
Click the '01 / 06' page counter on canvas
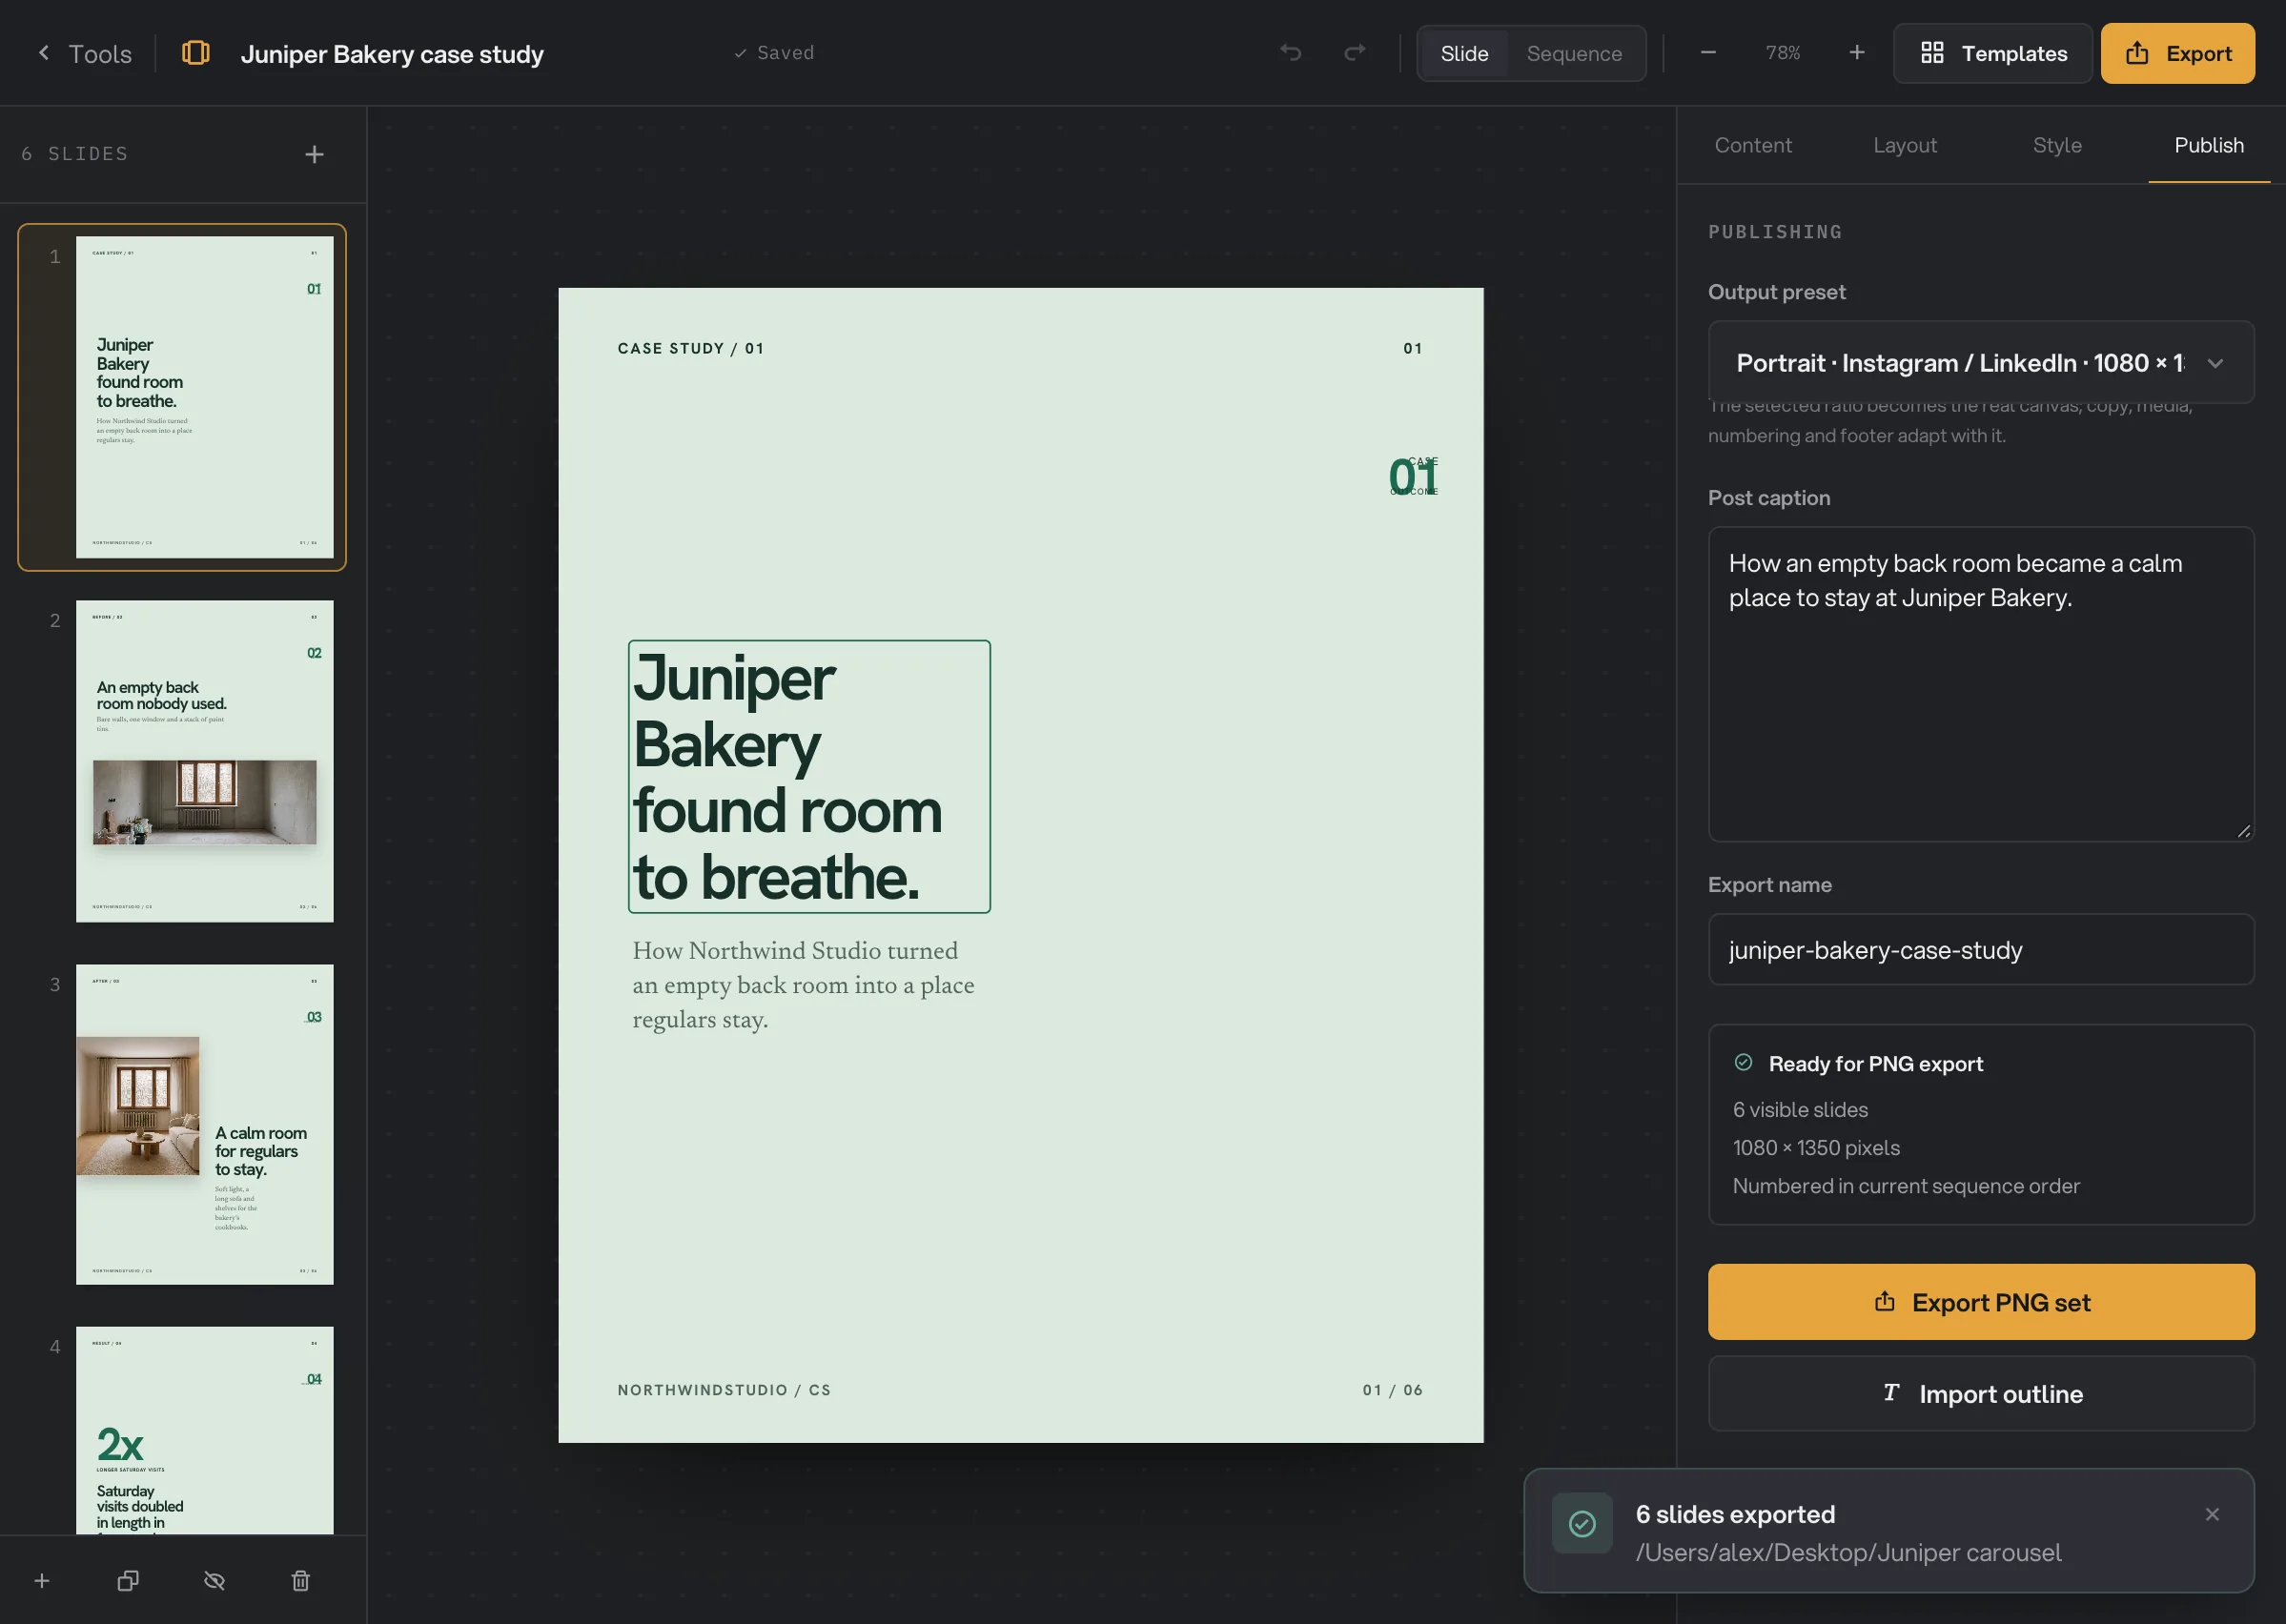[1392, 1390]
